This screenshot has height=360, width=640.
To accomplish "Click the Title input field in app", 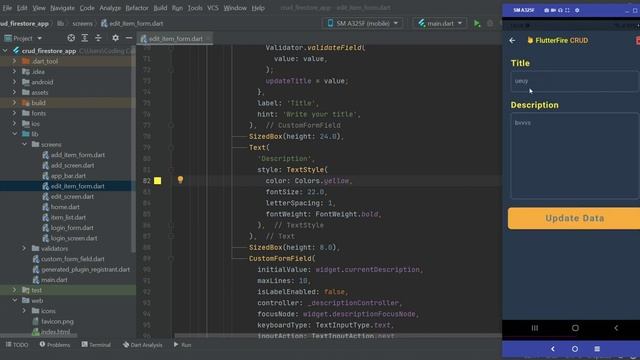I will pyautogui.click(x=575, y=81).
